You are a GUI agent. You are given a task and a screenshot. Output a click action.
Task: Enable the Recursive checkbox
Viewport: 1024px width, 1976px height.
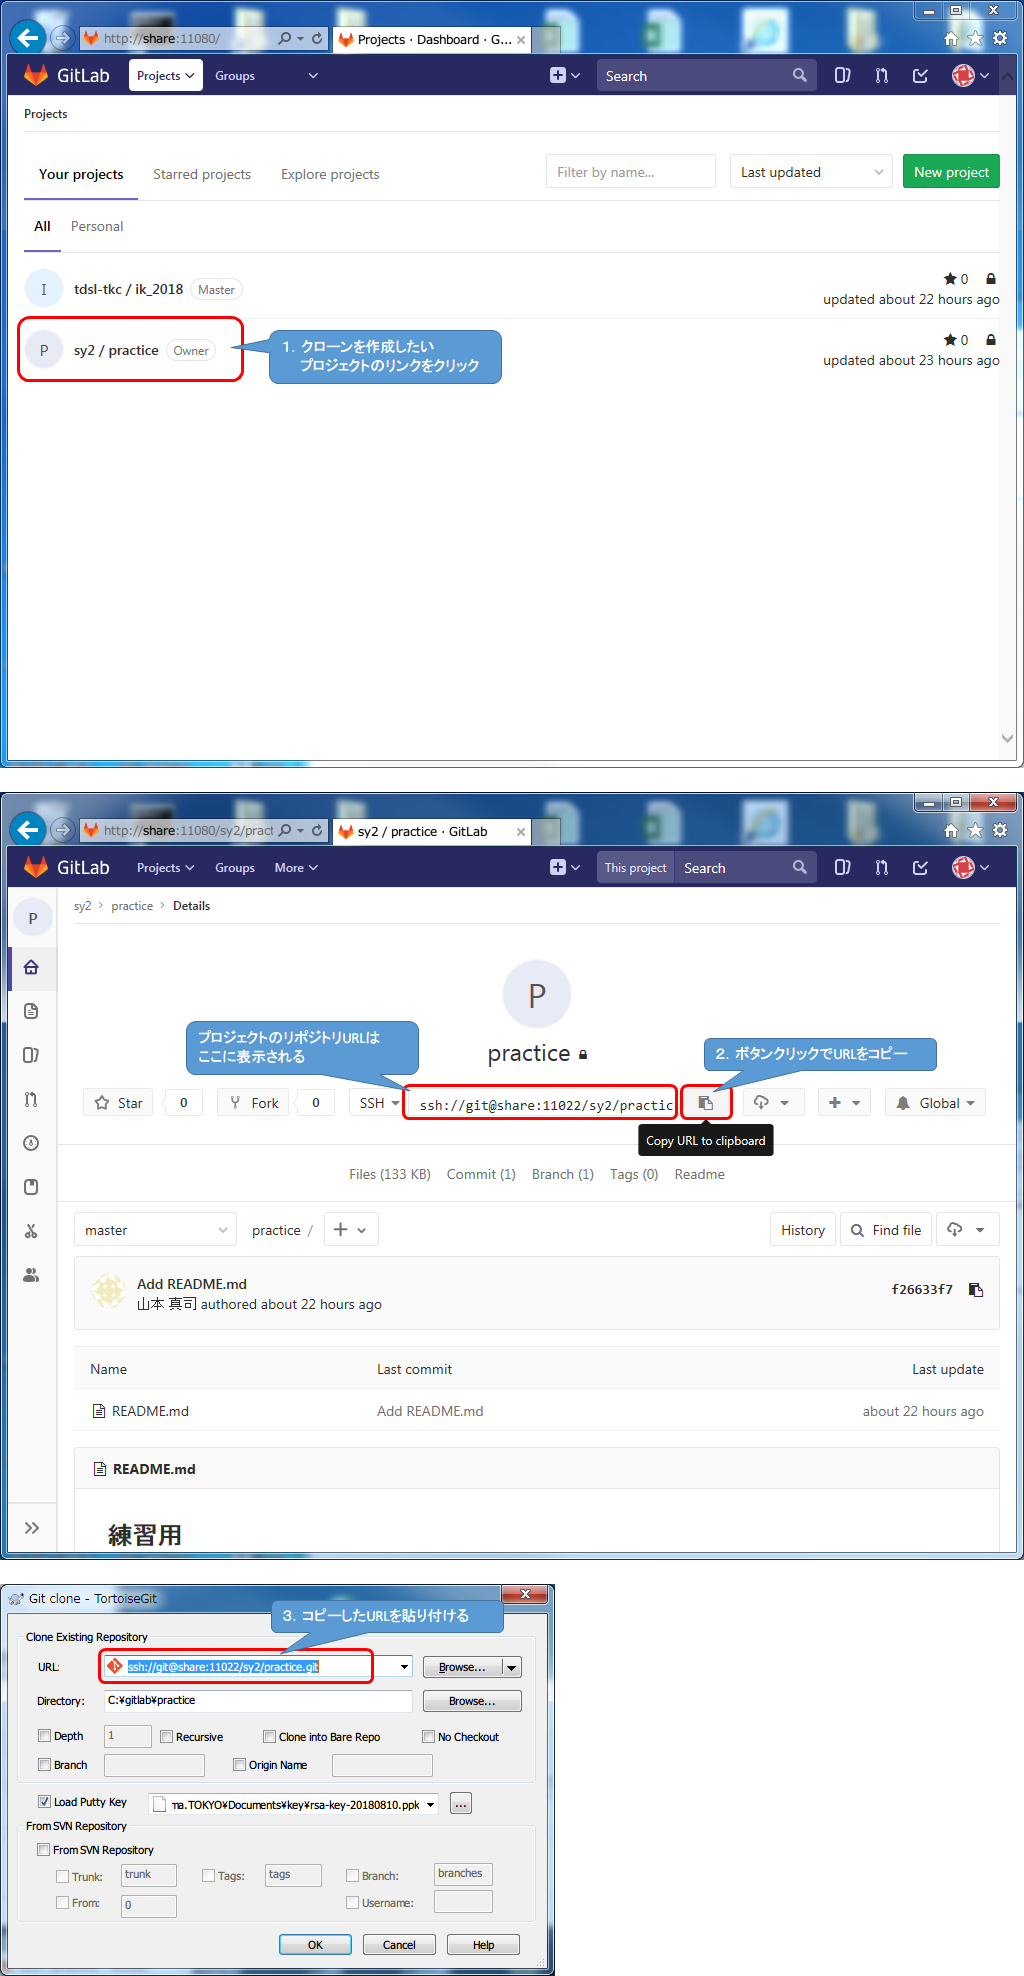pyautogui.click(x=167, y=1737)
